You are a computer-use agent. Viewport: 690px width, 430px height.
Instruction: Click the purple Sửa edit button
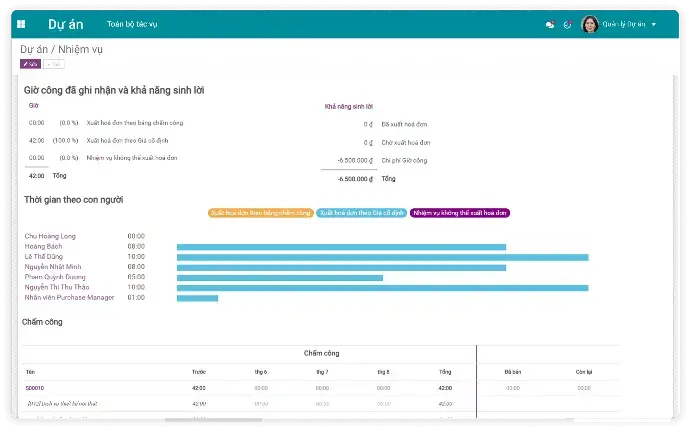(30, 63)
